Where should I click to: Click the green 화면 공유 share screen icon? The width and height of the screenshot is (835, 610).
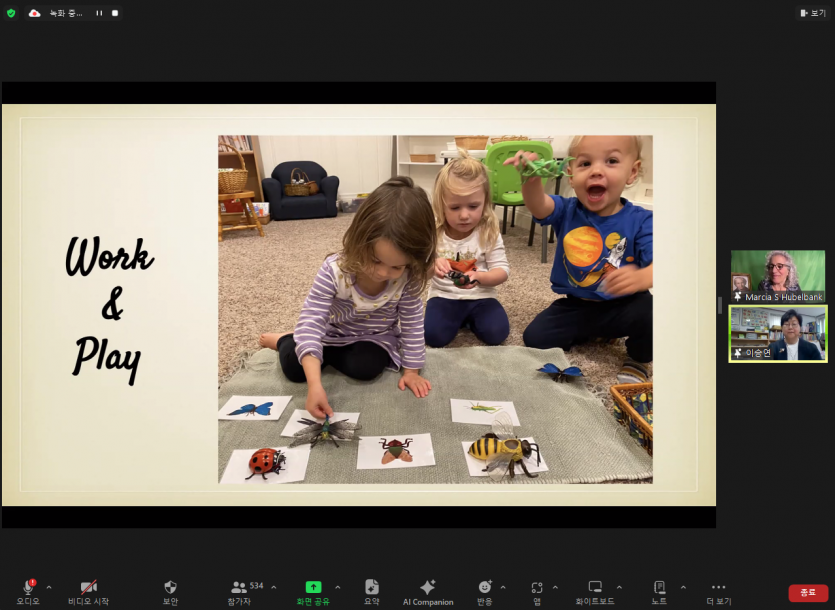[313, 588]
